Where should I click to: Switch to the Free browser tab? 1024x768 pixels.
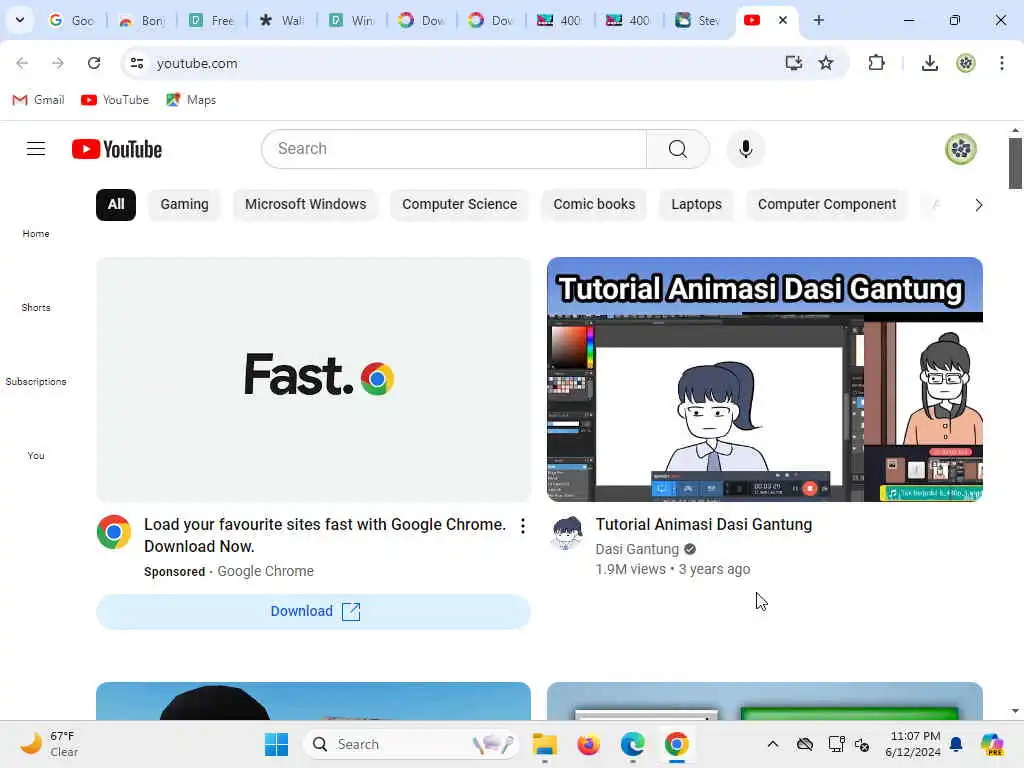click(x=212, y=20)
